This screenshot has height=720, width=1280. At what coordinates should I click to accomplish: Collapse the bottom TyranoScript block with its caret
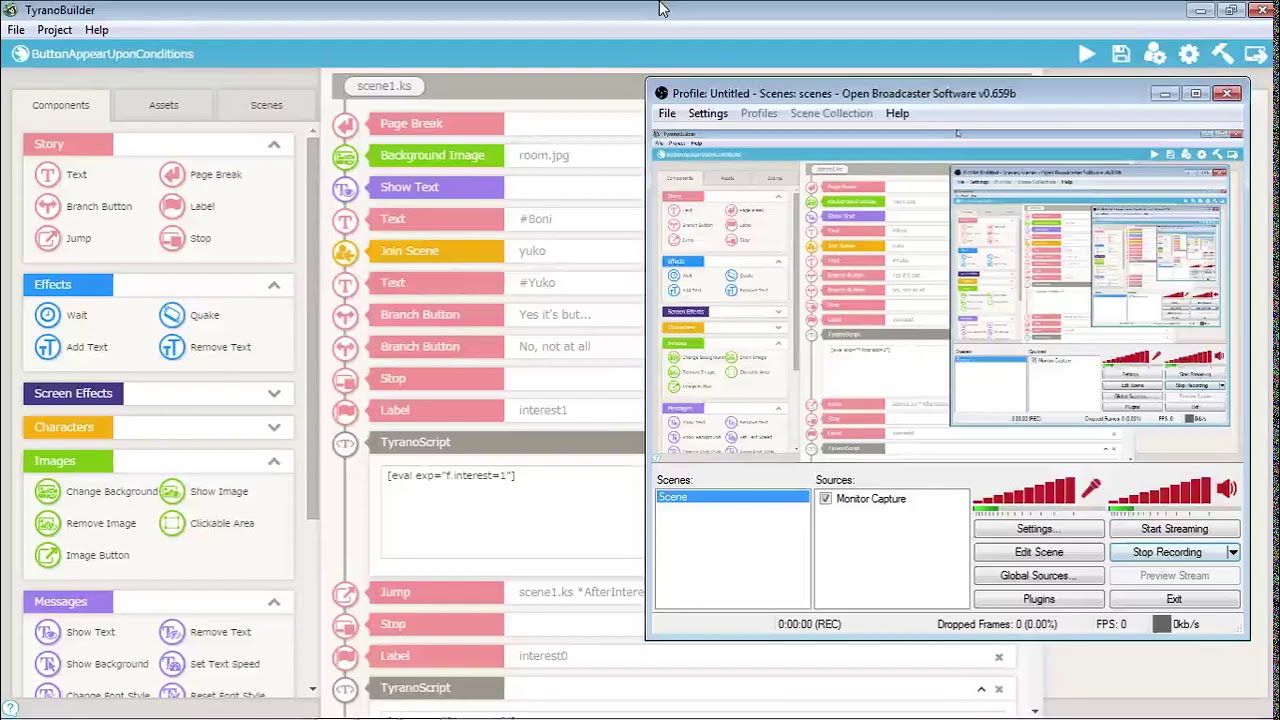point(981,689)
